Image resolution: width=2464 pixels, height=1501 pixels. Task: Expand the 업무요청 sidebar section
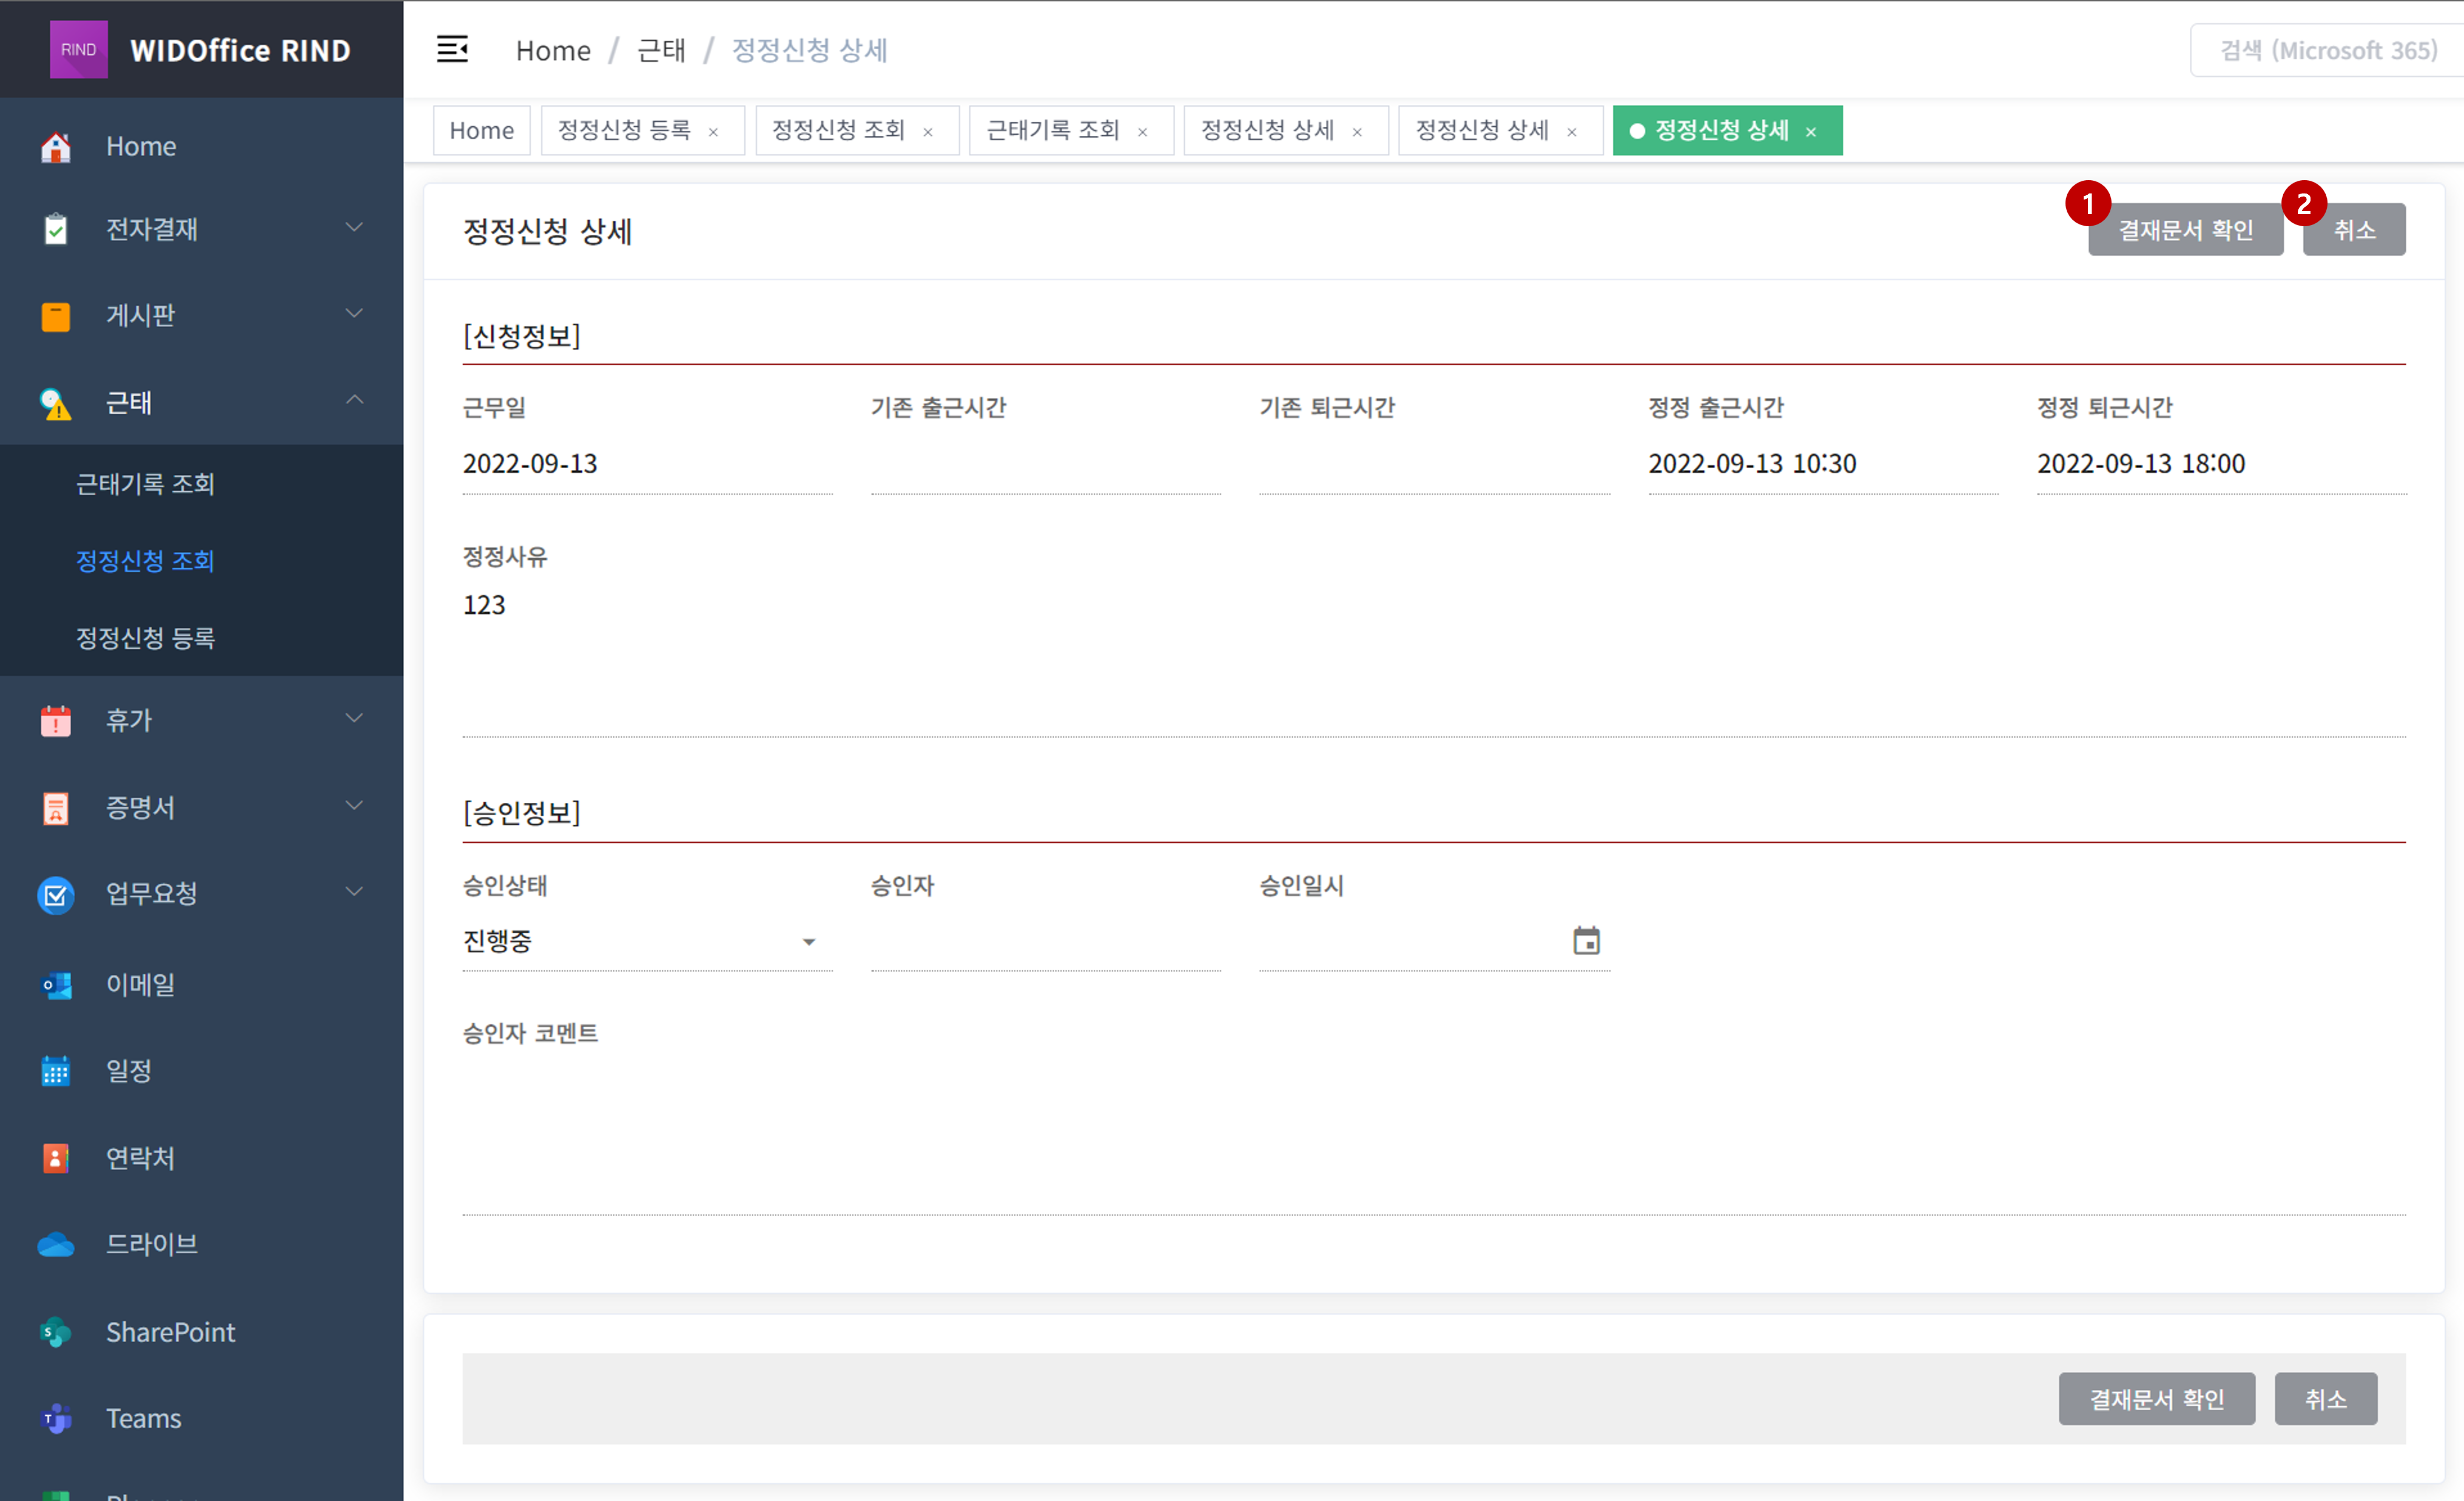(x=353, y=892)
